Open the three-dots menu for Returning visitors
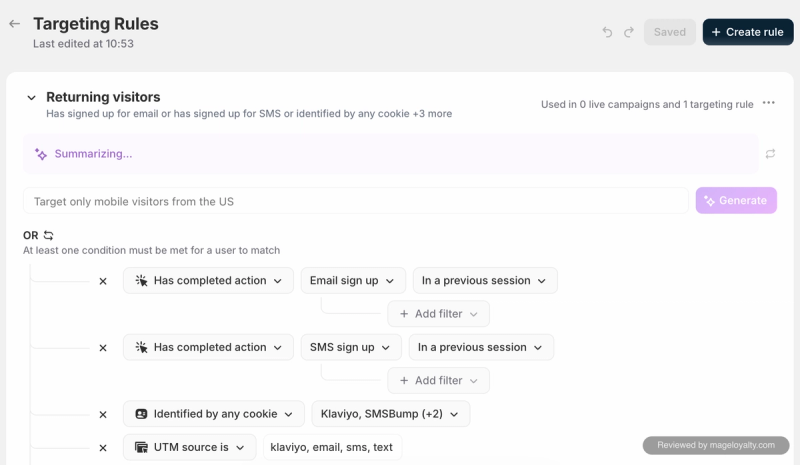800x465 pixels. [x=768, y=103]
